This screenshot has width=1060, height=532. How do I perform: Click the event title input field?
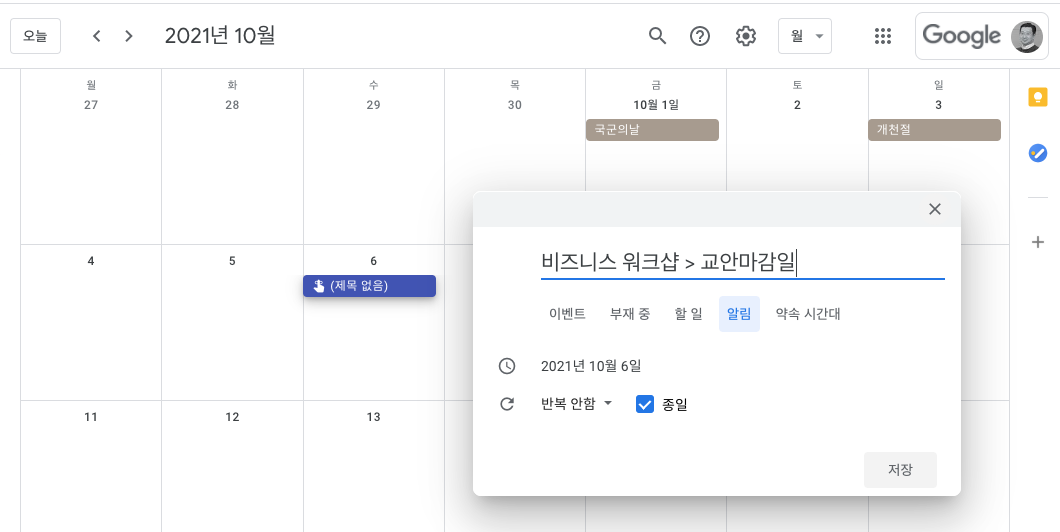[742, 262]
